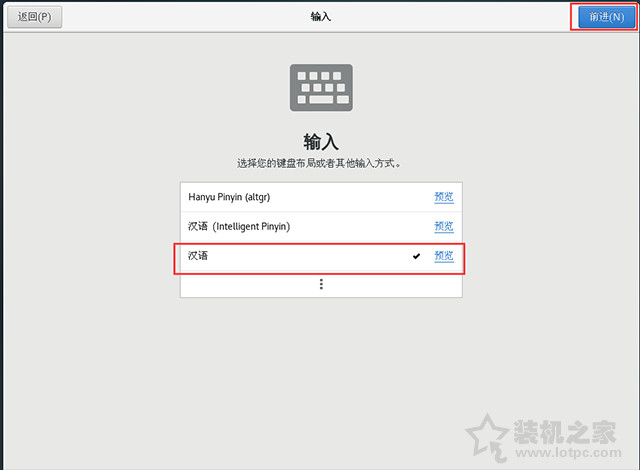Select the Hanyu Pinyin (altgr) layout
The height and width of the screenshot is (470, 640).
321,197
